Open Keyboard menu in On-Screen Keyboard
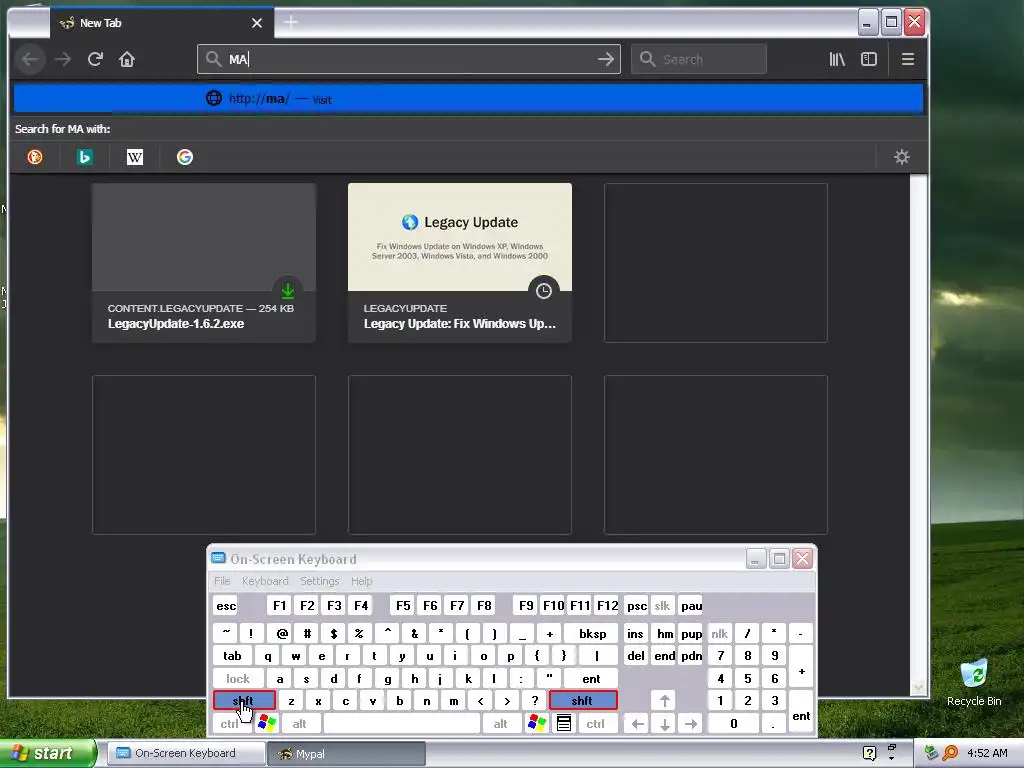This screenshot has width=1024, height=768. coord(264,581)
